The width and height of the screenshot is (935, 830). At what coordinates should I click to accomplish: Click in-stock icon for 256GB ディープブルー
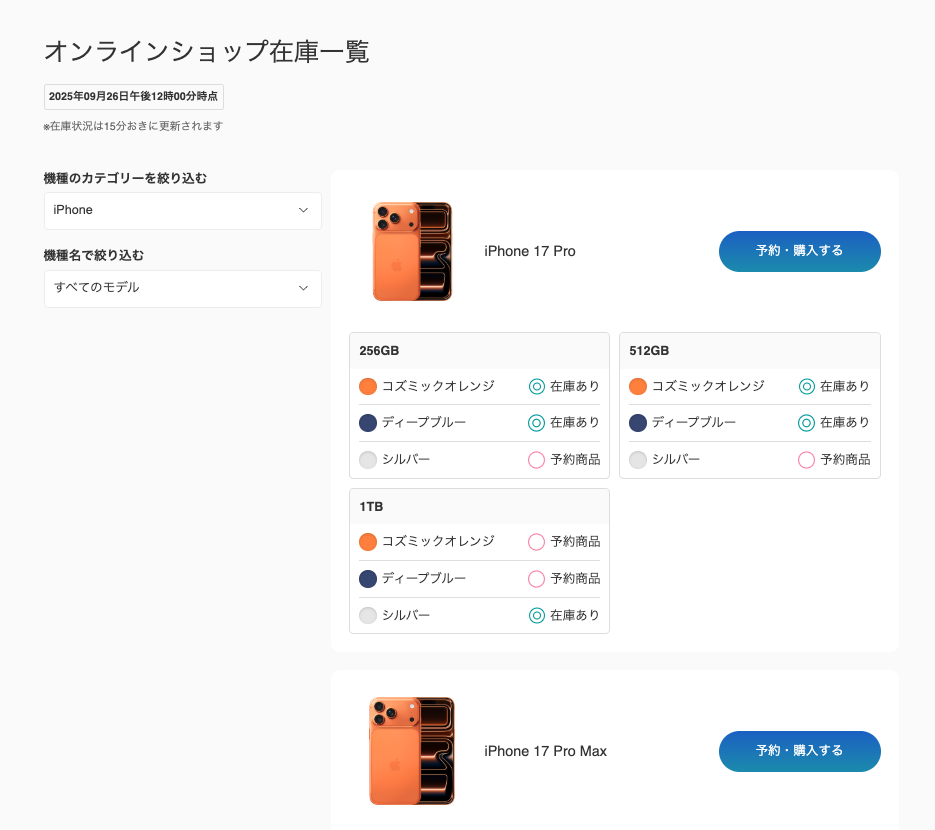pos(537,423)
